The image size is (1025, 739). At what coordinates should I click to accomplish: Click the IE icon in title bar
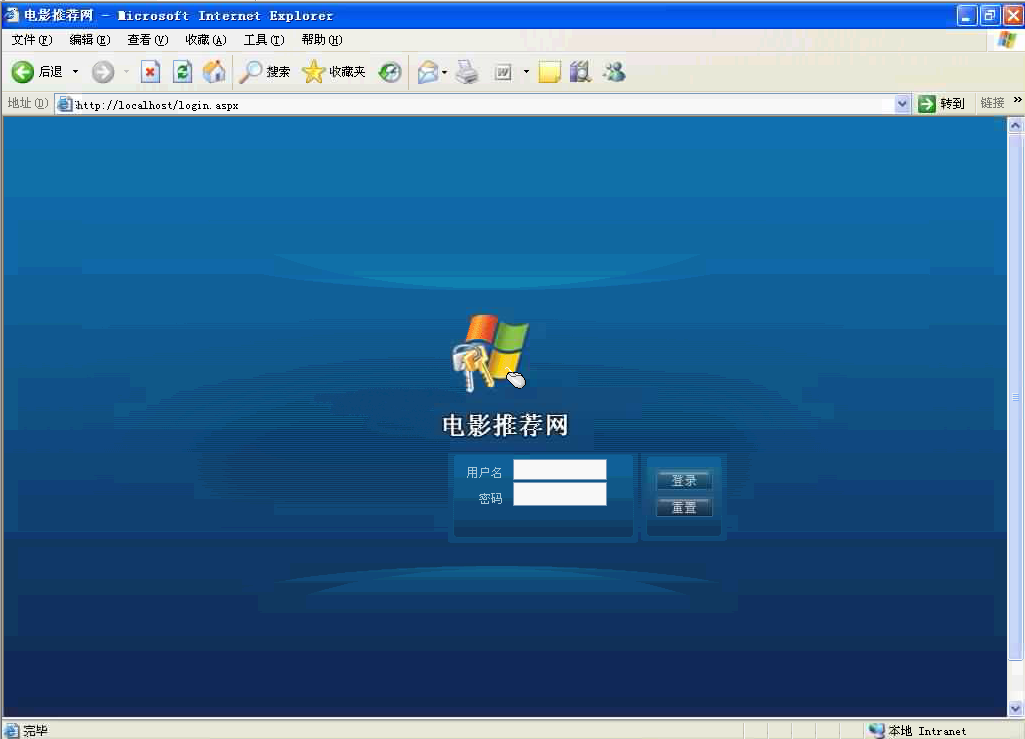click(12, 14)
